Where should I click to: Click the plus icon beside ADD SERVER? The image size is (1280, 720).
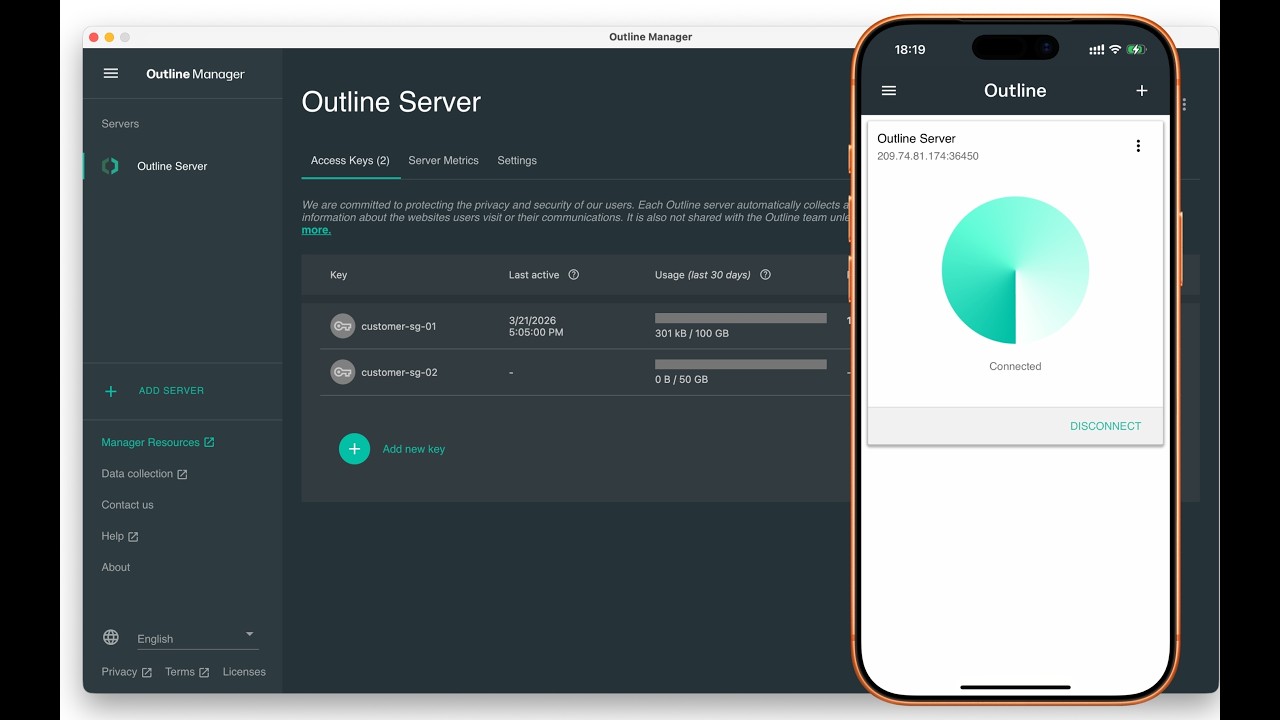click(x=111, y=391)
